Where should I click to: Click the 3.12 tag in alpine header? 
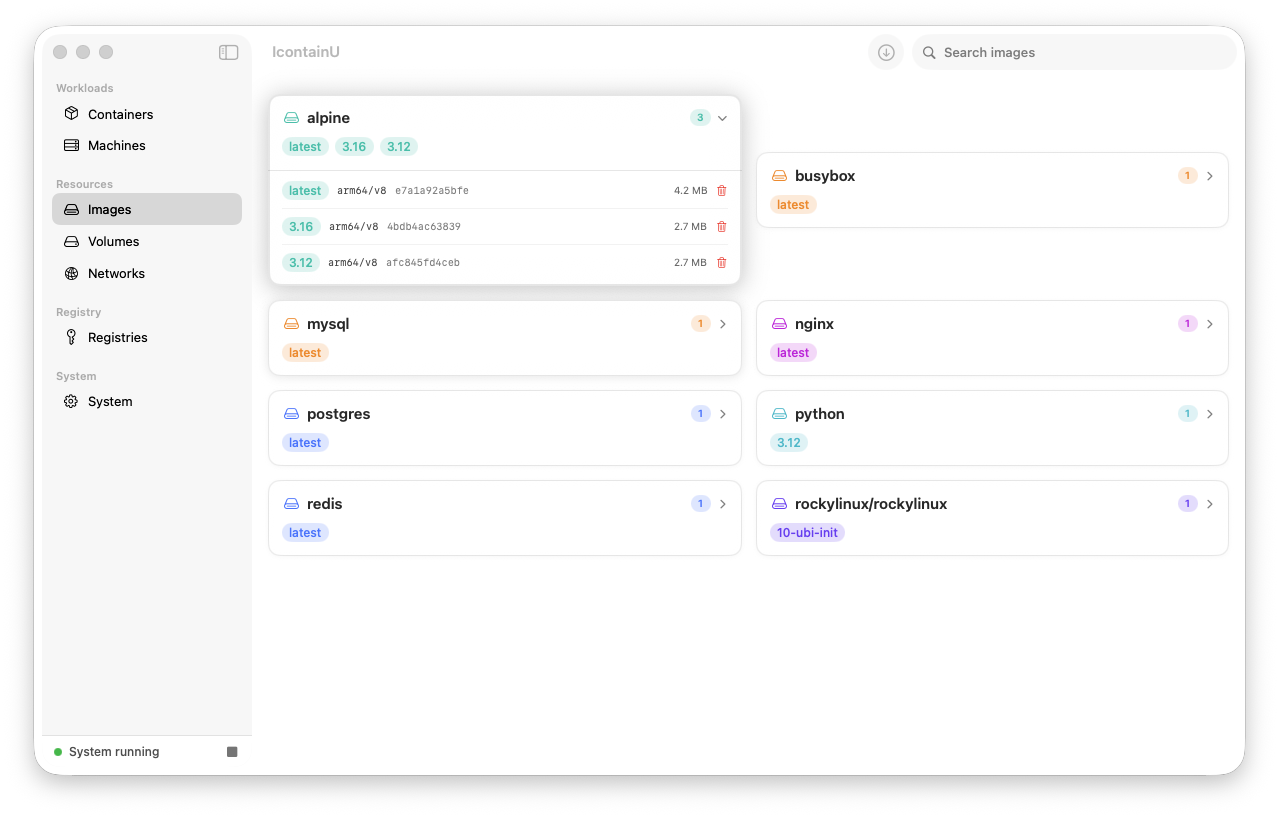click(399, 147)
